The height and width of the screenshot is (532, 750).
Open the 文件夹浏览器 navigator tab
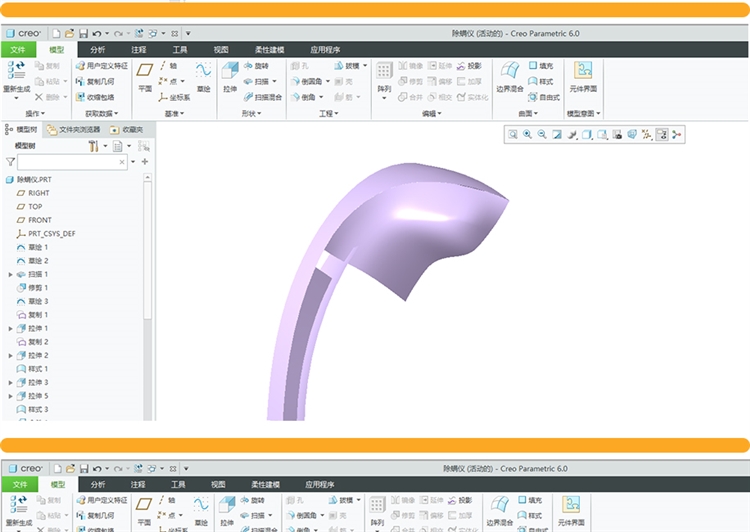click(x=74, y=130)
